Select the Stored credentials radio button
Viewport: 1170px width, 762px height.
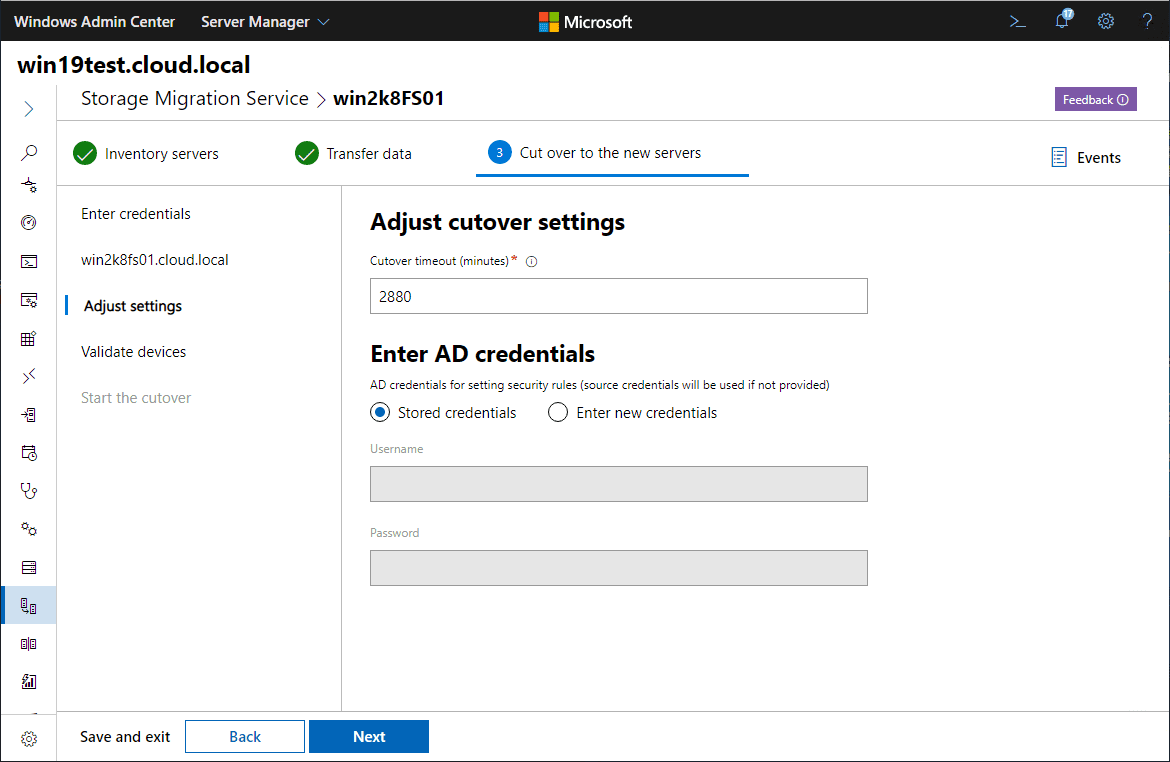(380, 413)
